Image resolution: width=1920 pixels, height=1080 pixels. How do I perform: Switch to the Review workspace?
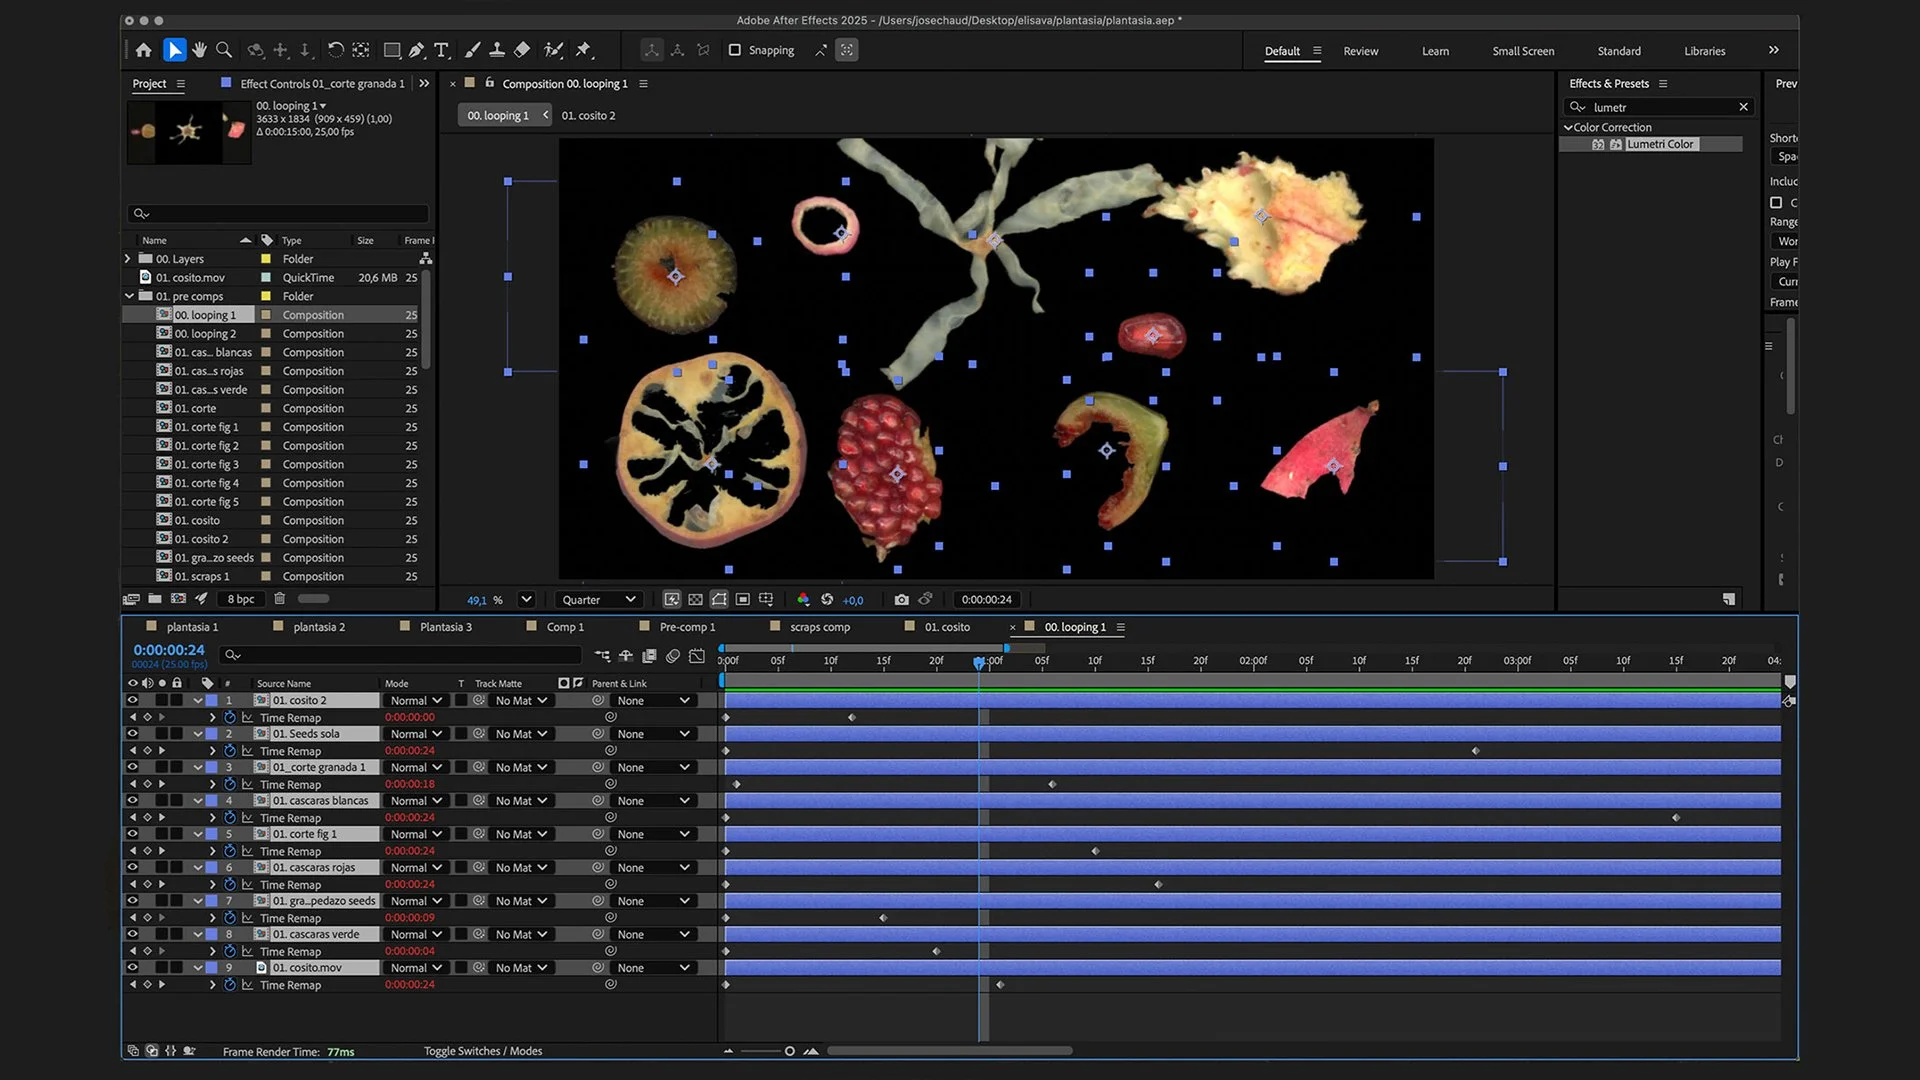[1360, 51]
